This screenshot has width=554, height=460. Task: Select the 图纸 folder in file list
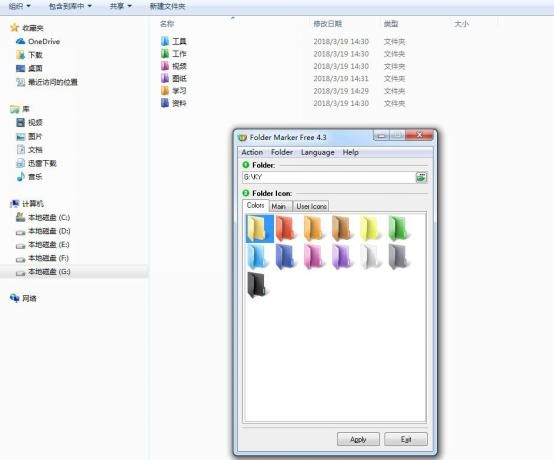tap(173, 78)
